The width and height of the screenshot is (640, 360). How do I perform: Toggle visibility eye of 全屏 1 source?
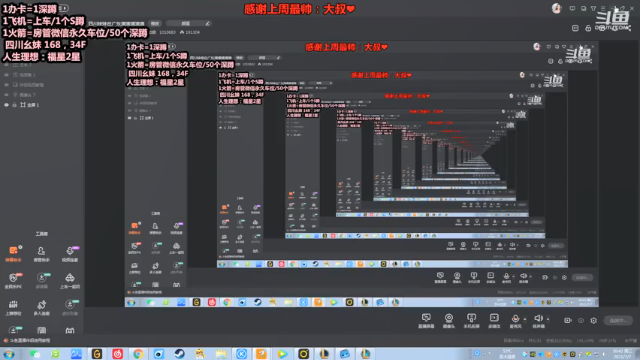click(7, 105)
